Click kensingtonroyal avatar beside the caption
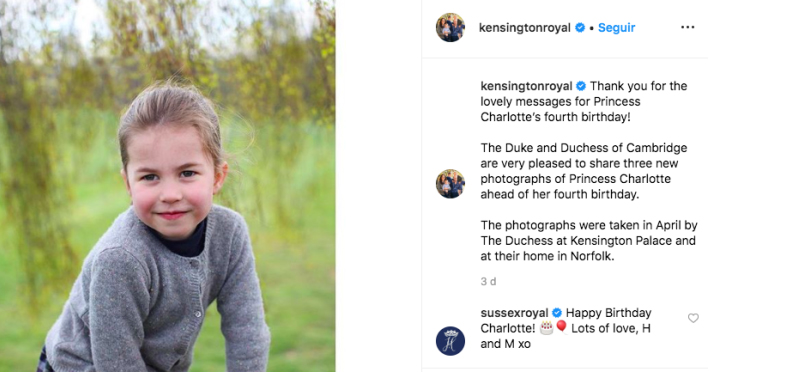 coord(450,184)
